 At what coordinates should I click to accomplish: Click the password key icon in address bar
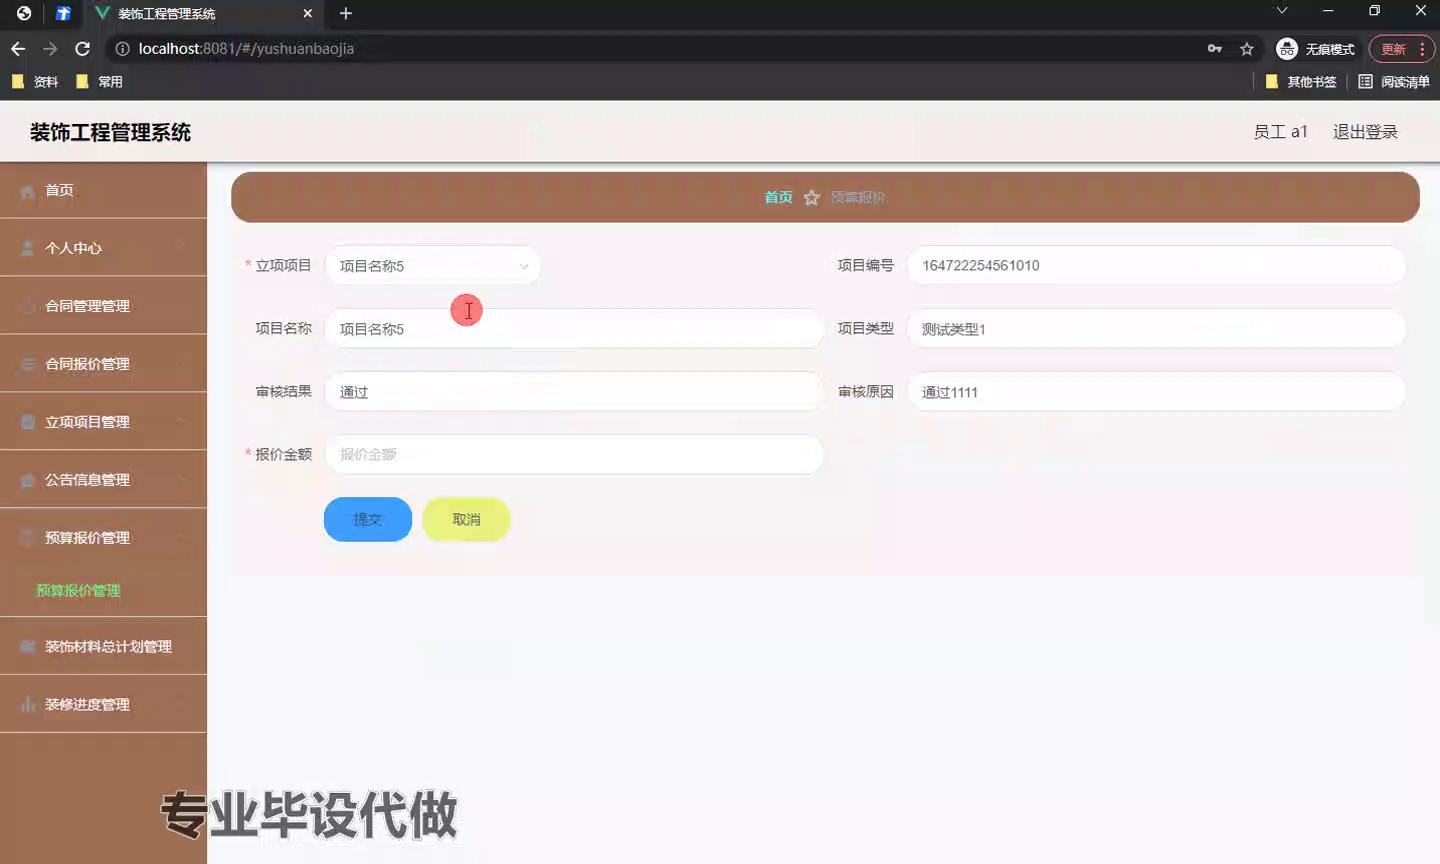pyautogui.click(x=1215, y=49)
